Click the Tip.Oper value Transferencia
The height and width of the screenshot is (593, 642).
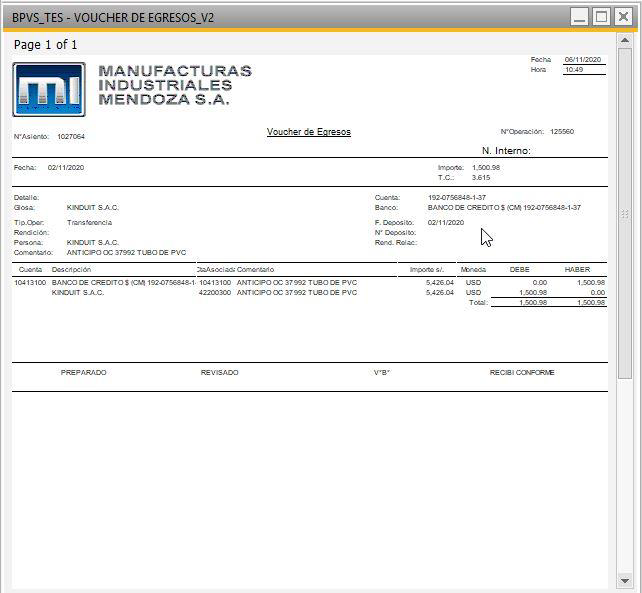(x=89, y=222)
